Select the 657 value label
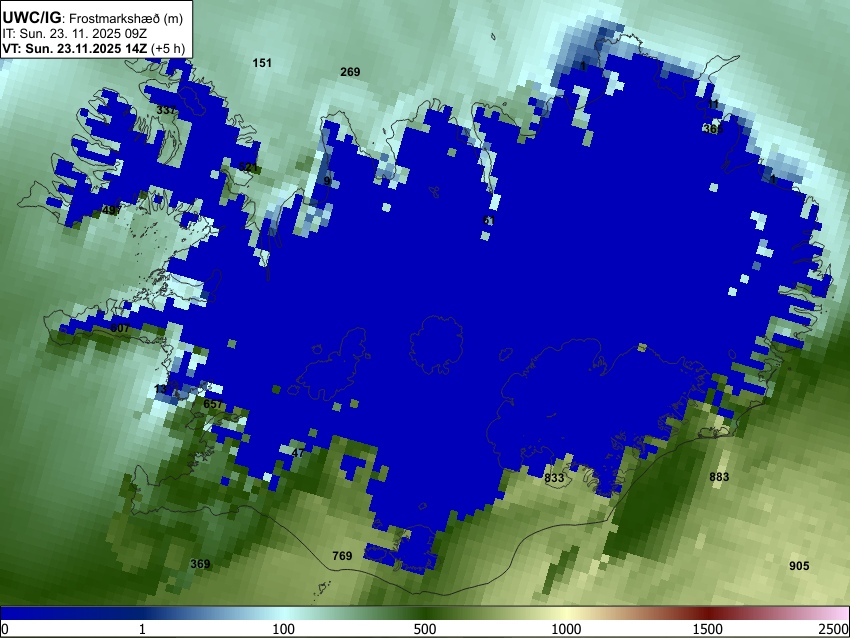This screenshot has width=850, height=638. [213, 404]
